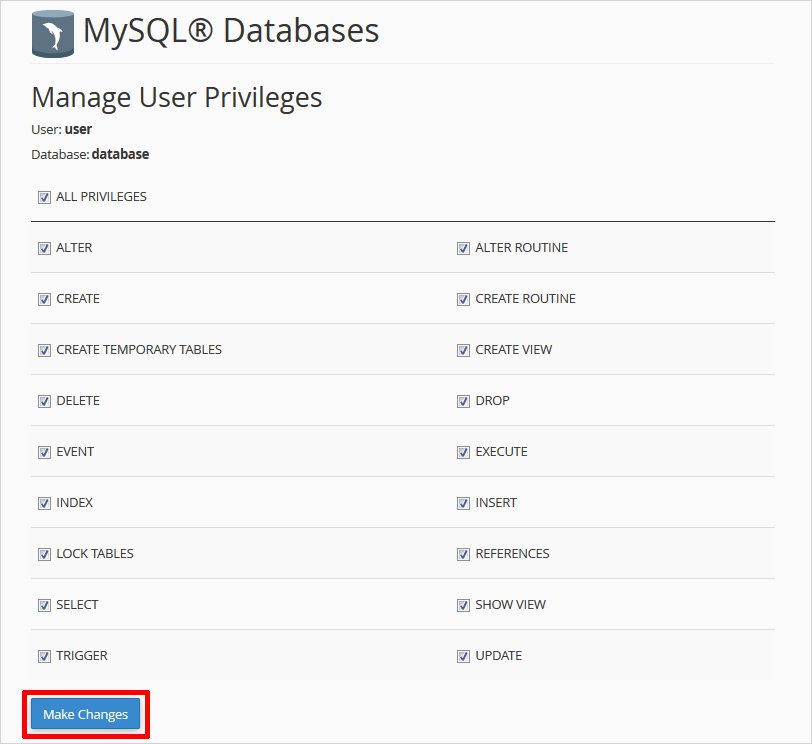812x744 pixels.
Task: Disable the ALTER ROUTINE privilege
Action: (463, 248)
